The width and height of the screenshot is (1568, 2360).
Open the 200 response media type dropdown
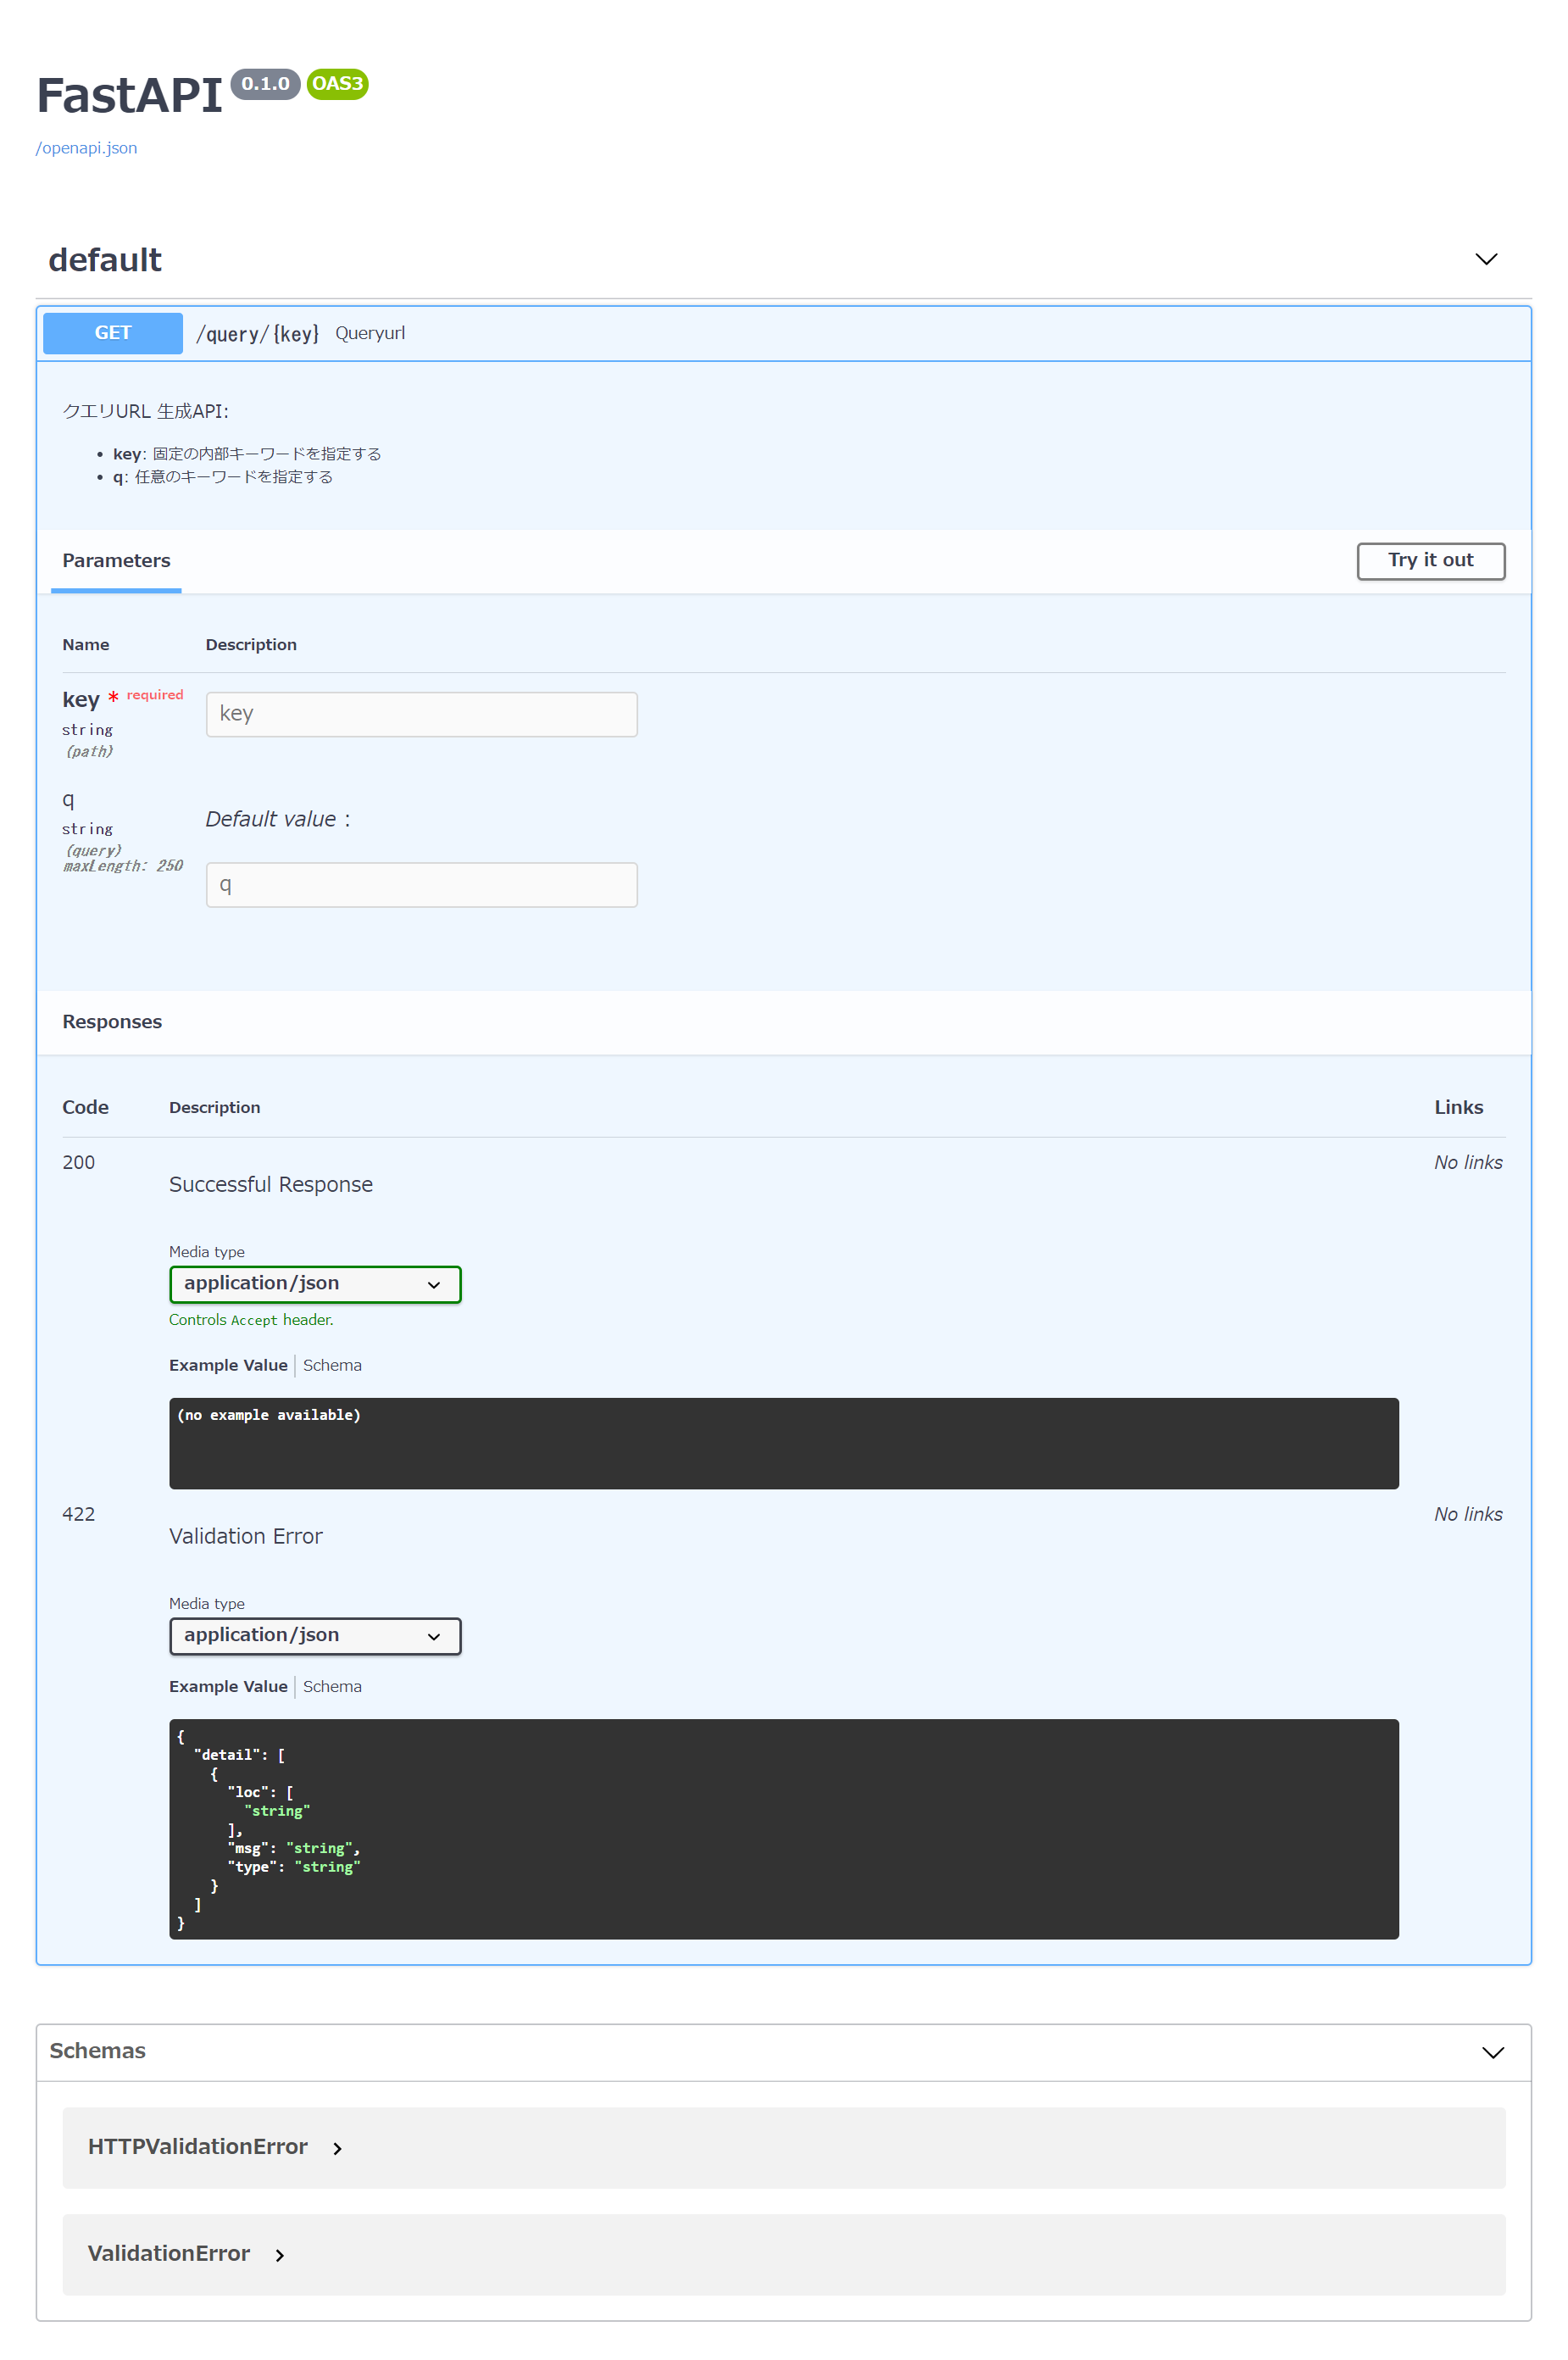pyautogui.click(x=314, y=1283)
